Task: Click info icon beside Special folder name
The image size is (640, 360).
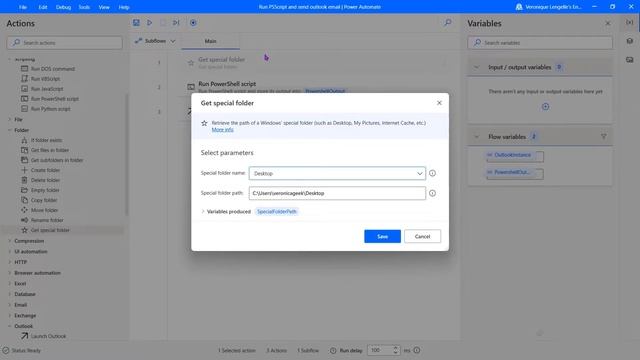Action: (432, 173)
